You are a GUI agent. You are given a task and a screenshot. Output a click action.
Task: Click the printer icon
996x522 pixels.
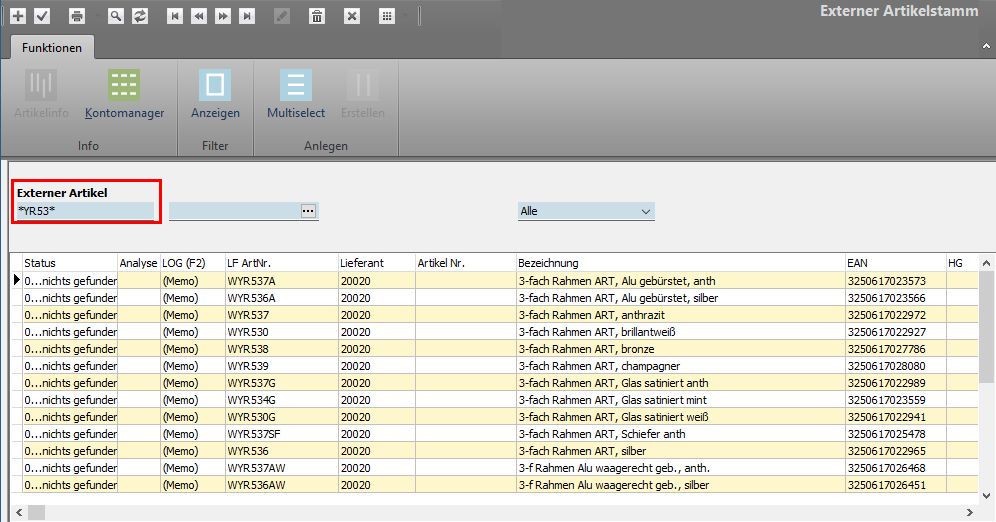[77, 16]
